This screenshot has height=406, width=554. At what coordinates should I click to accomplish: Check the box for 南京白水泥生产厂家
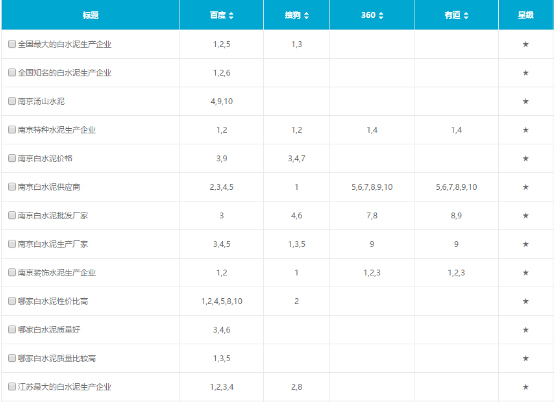(x=12, y=244)
